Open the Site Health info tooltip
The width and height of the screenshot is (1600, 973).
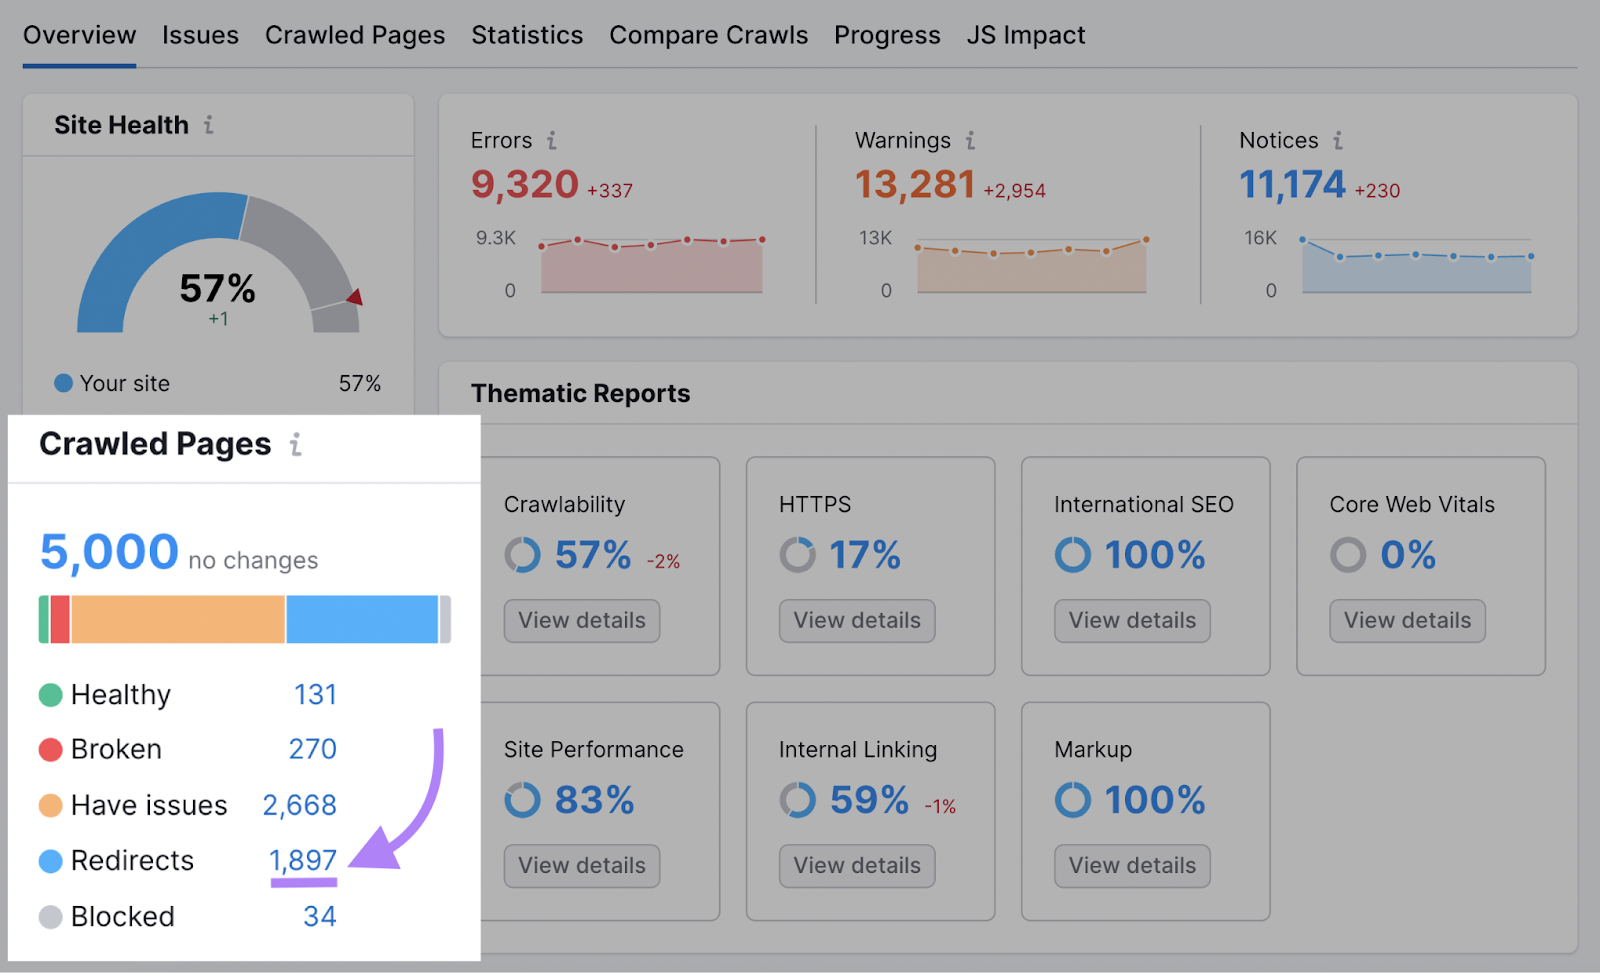tap(209, 125)
